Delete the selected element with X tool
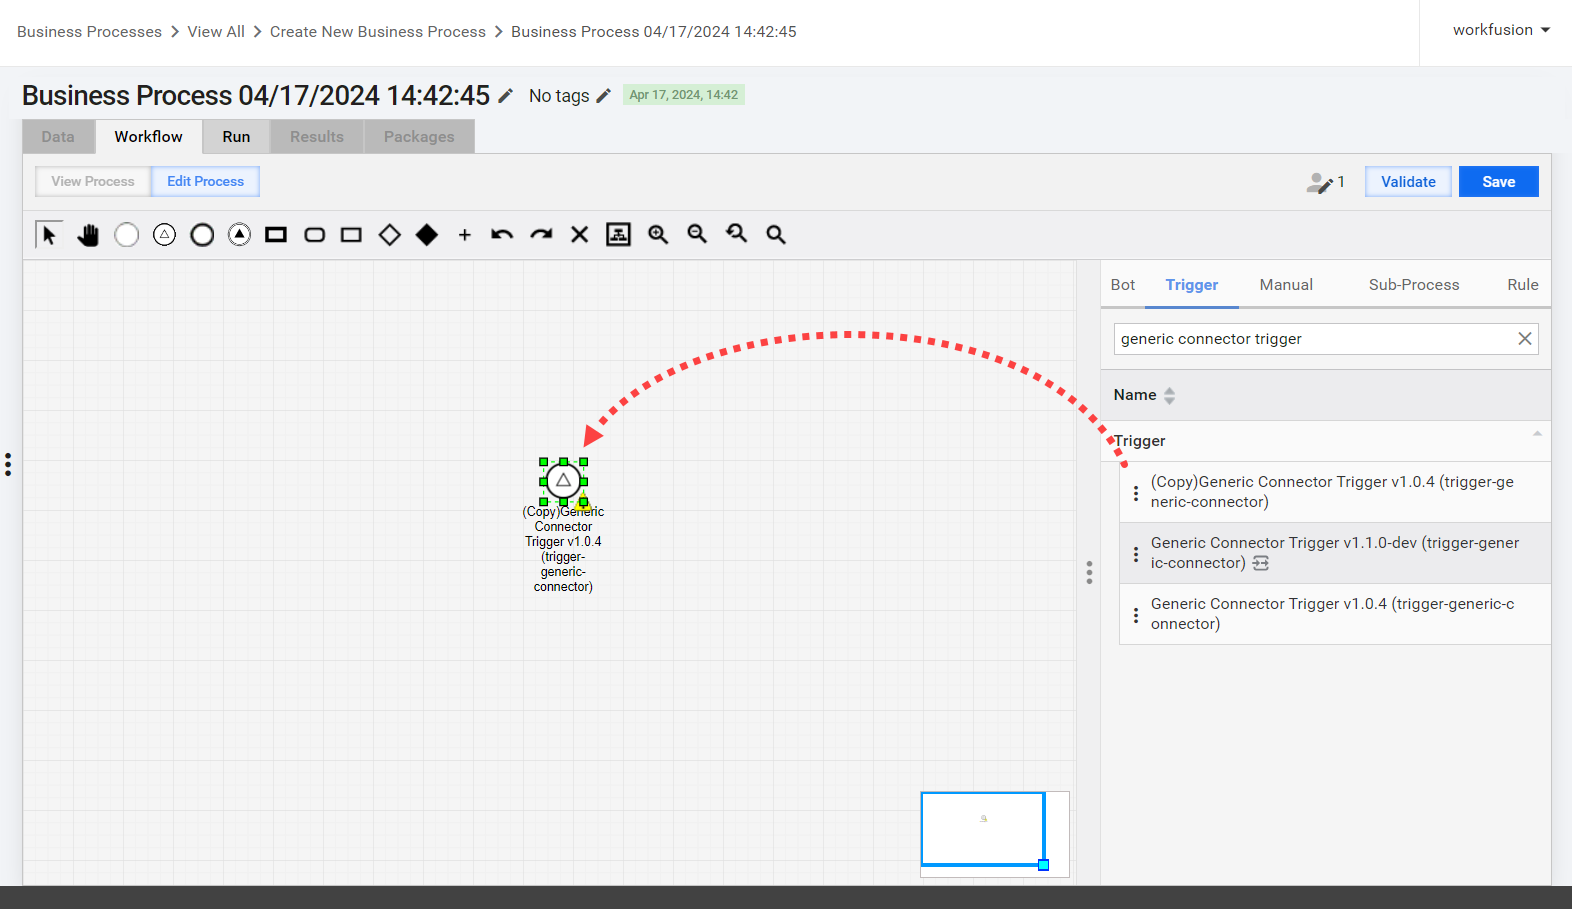Screen dimensions: 1572x909 pos(579,235)
